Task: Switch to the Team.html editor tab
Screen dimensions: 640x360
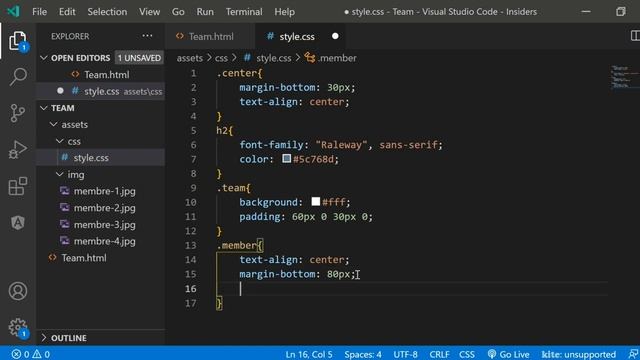Action: pyautogui.click(x=210, y=36)
